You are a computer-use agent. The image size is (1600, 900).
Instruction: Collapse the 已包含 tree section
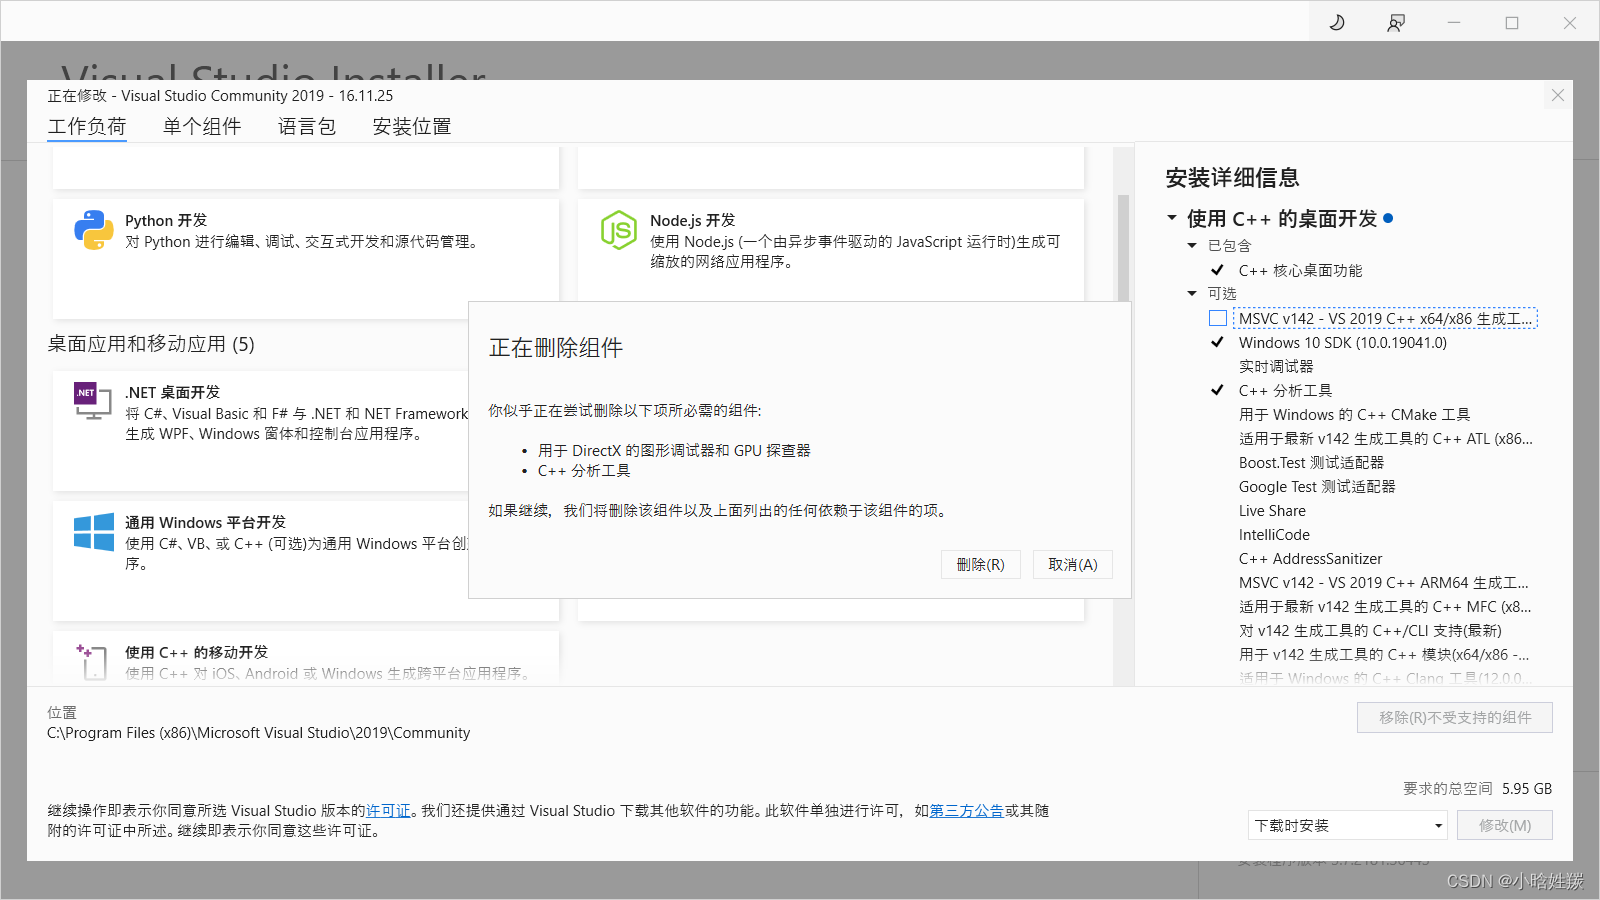point(1191,245)
